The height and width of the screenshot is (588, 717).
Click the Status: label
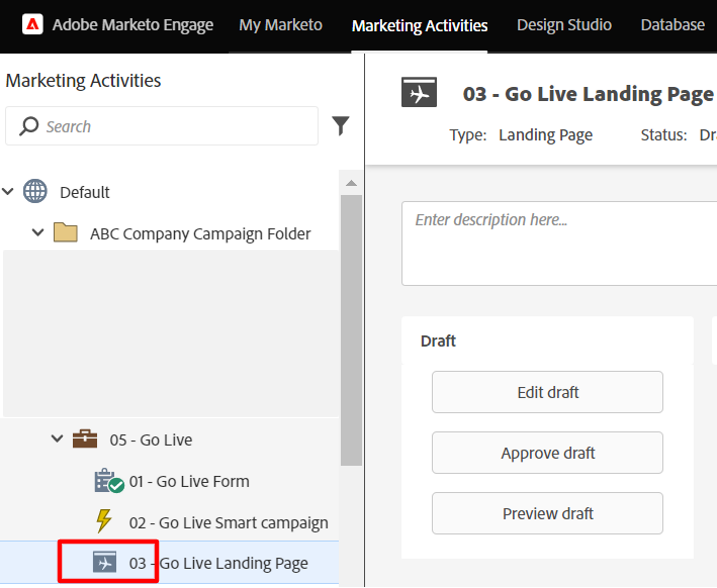(x=663, y=135)
